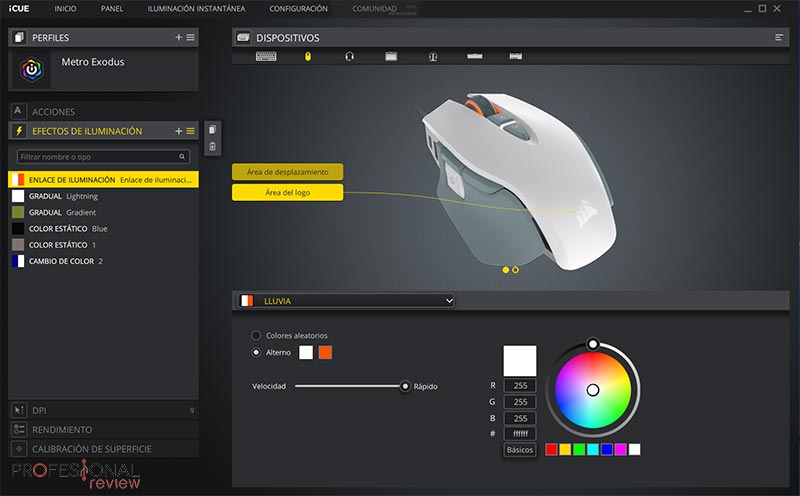The height and width of the screenshot is (496, 800).
Task: Open the Inicio tab
Action: pos(65,9)
